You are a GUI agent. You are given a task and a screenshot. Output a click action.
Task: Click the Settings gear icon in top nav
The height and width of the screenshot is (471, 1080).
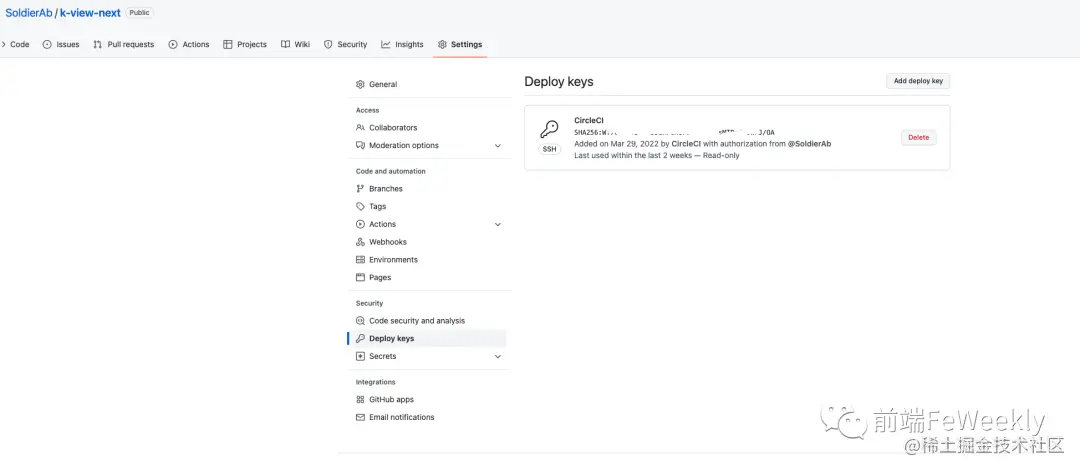tap(442, 44)
